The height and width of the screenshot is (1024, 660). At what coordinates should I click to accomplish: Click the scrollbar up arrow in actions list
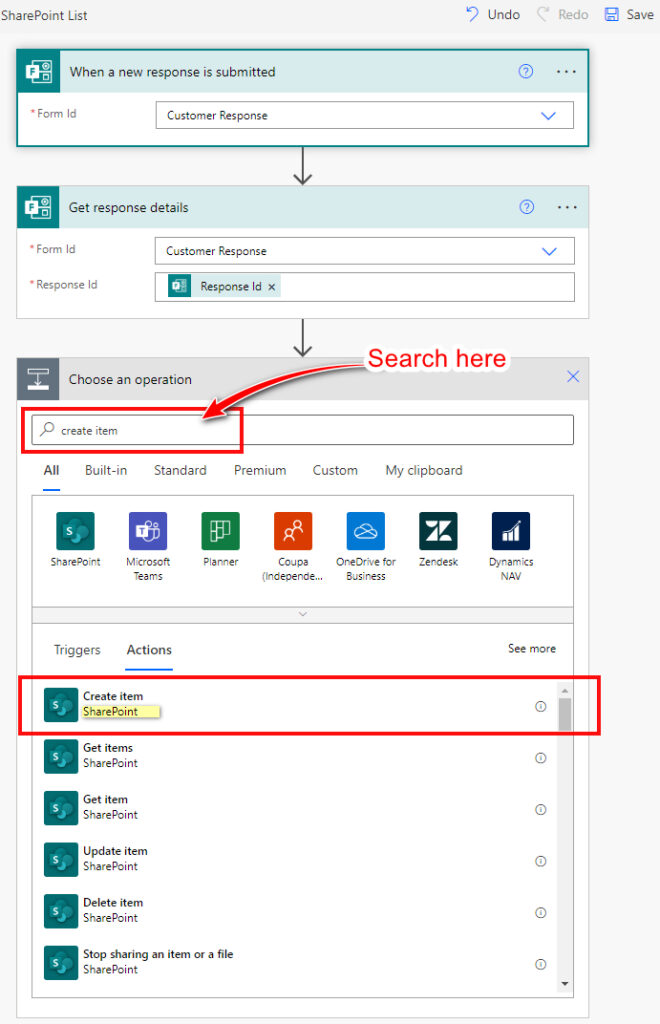pos(565,690)
